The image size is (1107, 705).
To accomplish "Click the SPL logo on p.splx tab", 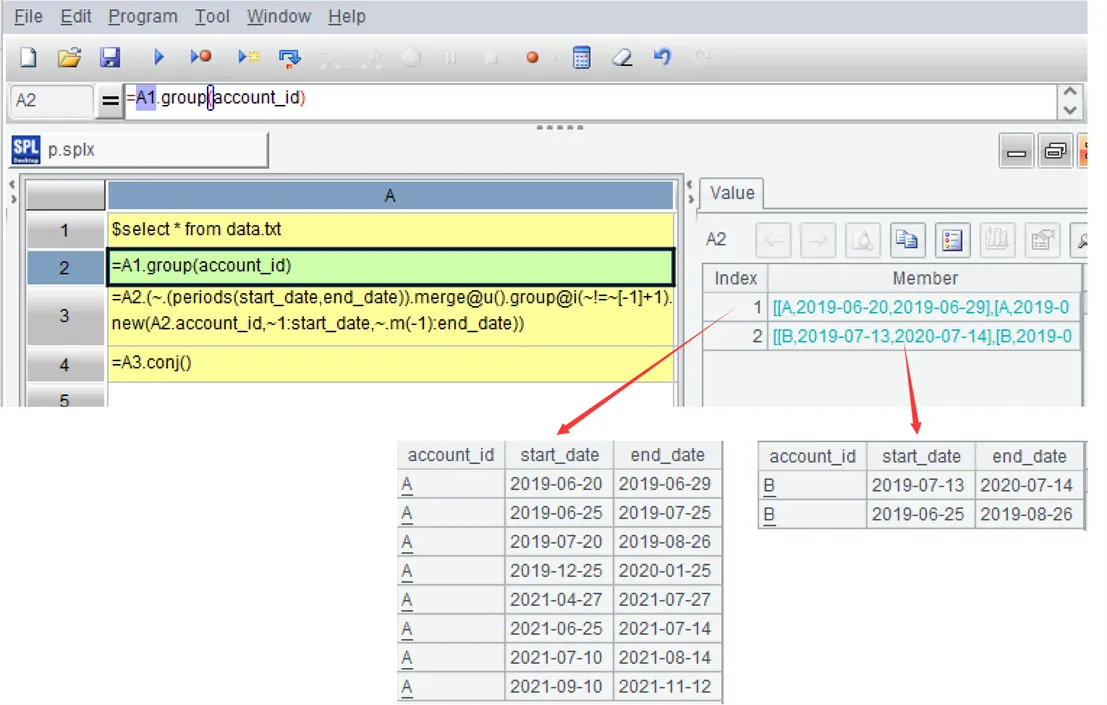I will [x=26, y=150].
